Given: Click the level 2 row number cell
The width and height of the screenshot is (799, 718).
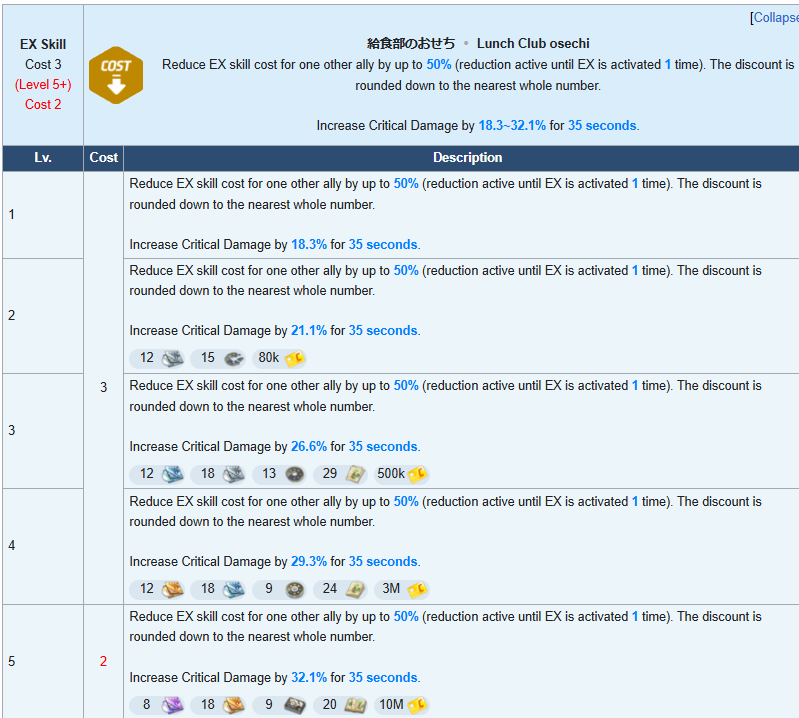Looking at the screenshot, I should tap(43, 315).
